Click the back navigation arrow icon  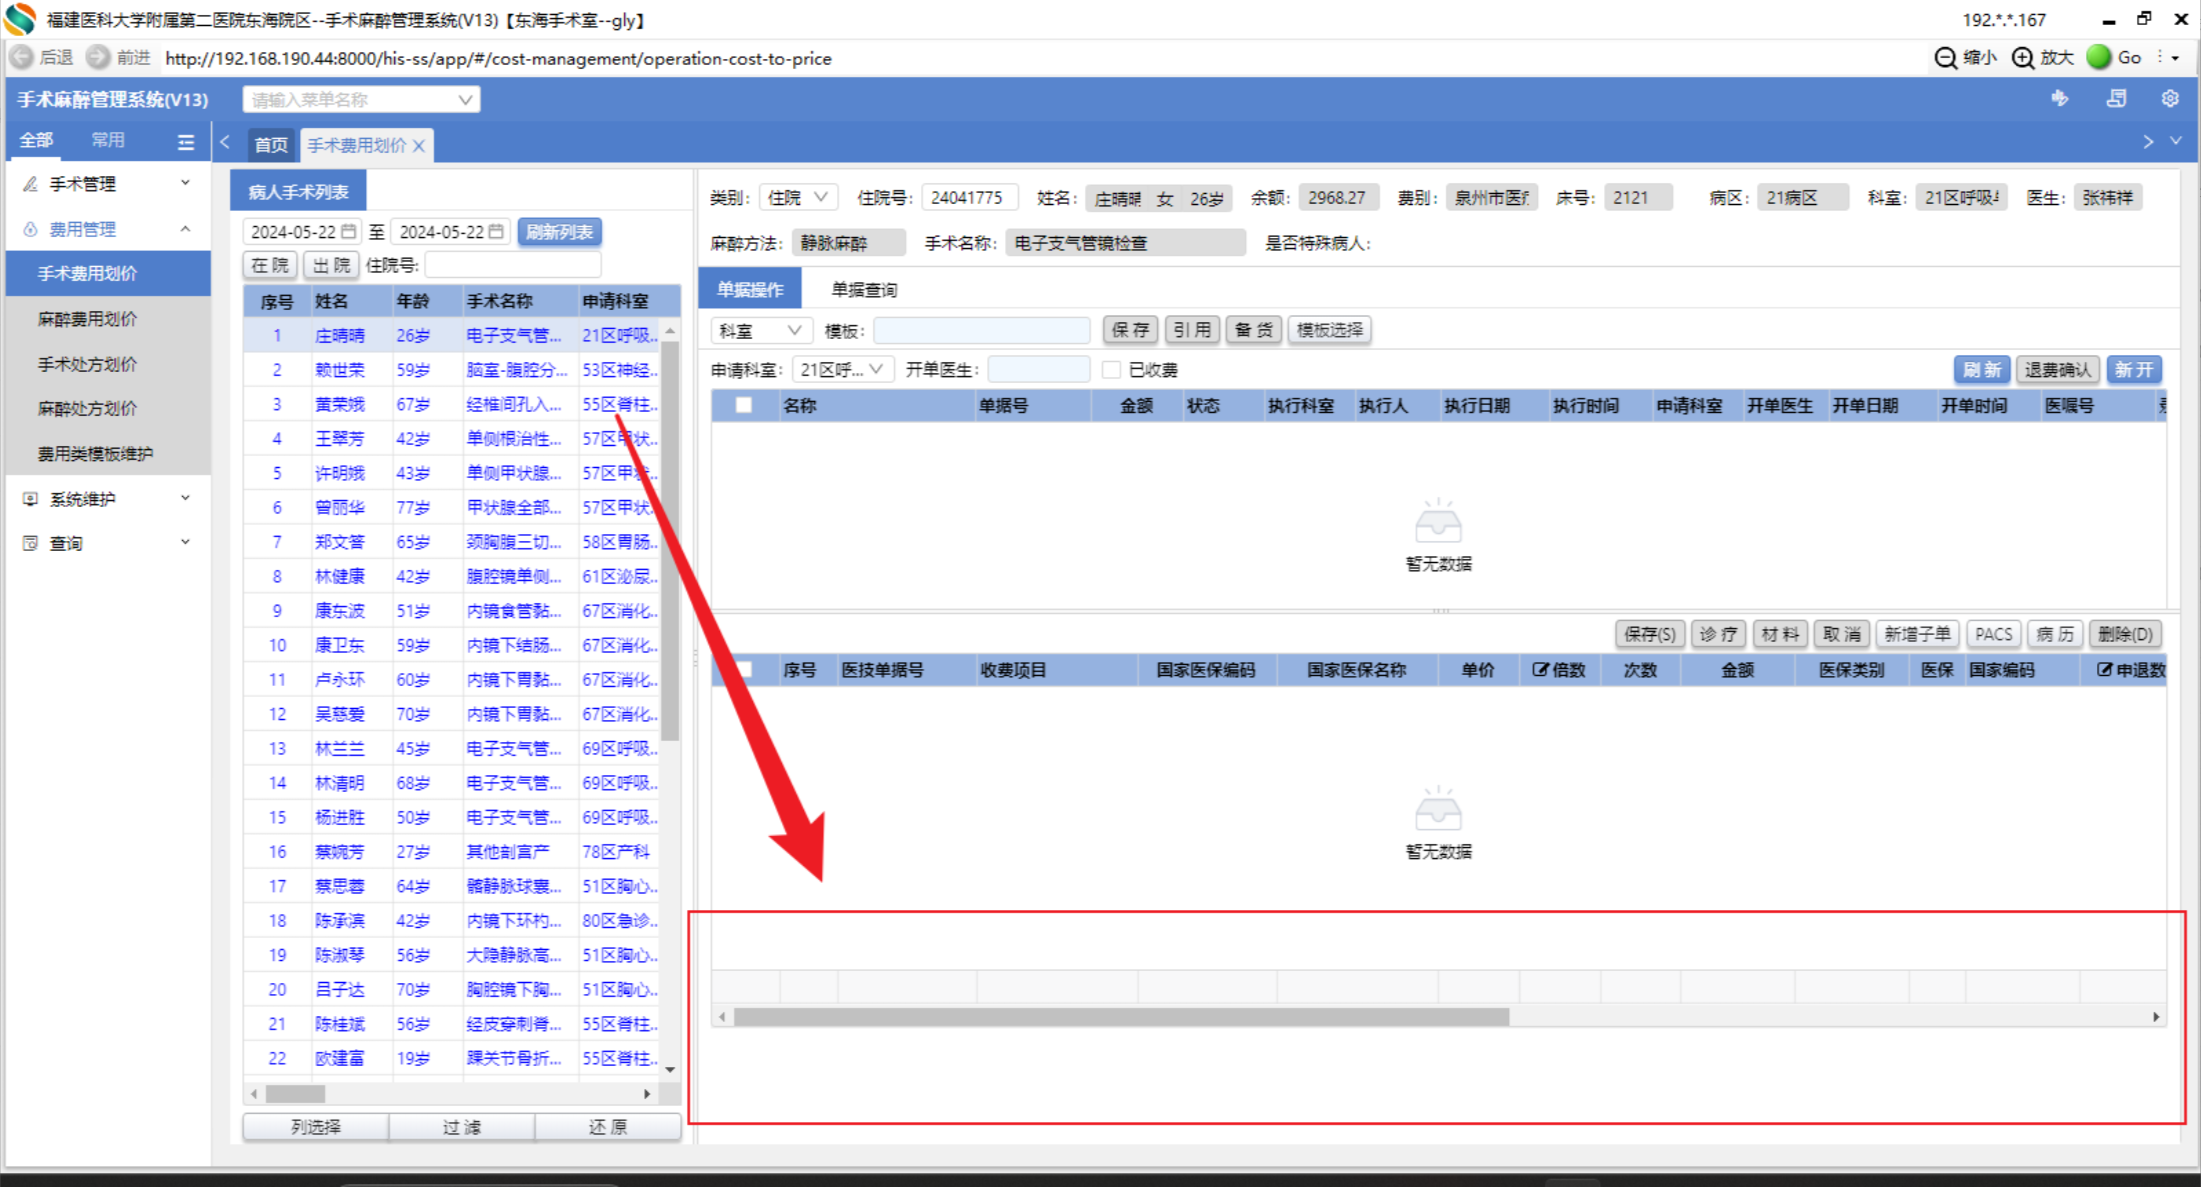(x=21, y=58)
